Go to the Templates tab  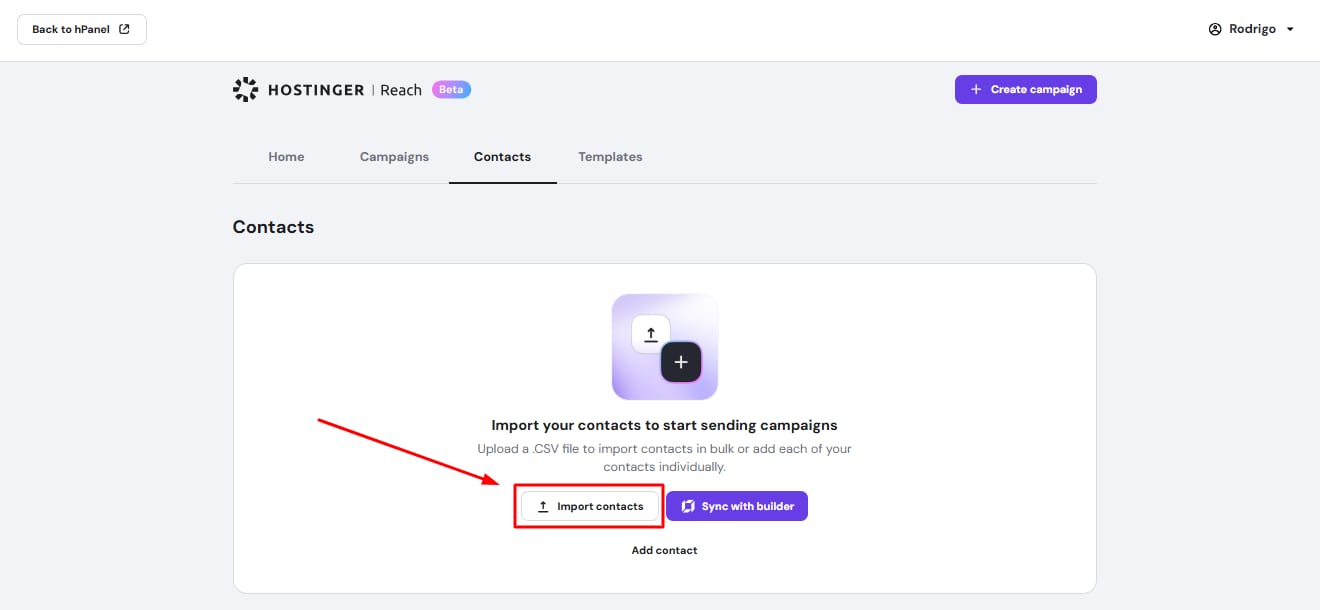[x=610, y=157]
